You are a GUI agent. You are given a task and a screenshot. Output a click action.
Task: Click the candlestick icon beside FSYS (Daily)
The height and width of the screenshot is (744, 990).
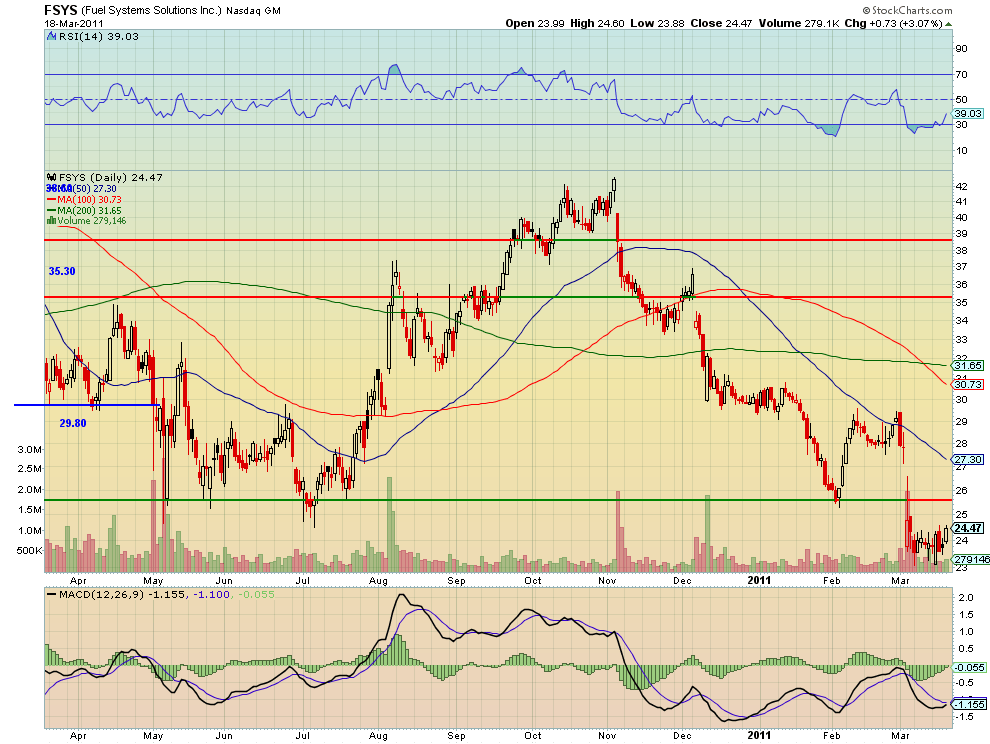click(x=52, y=177)
